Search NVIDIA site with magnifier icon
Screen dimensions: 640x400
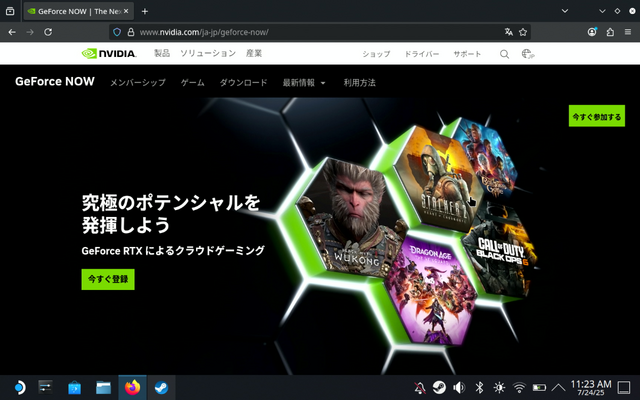504,54
